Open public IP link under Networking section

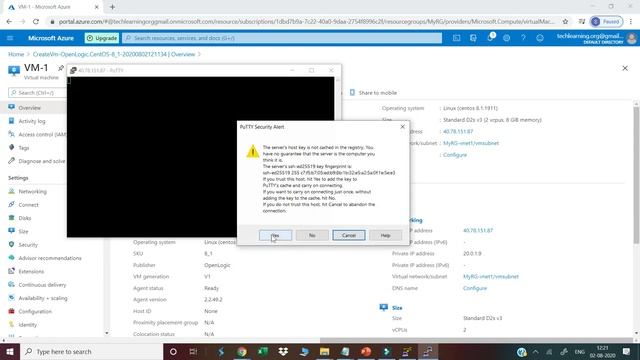(478, 231)
